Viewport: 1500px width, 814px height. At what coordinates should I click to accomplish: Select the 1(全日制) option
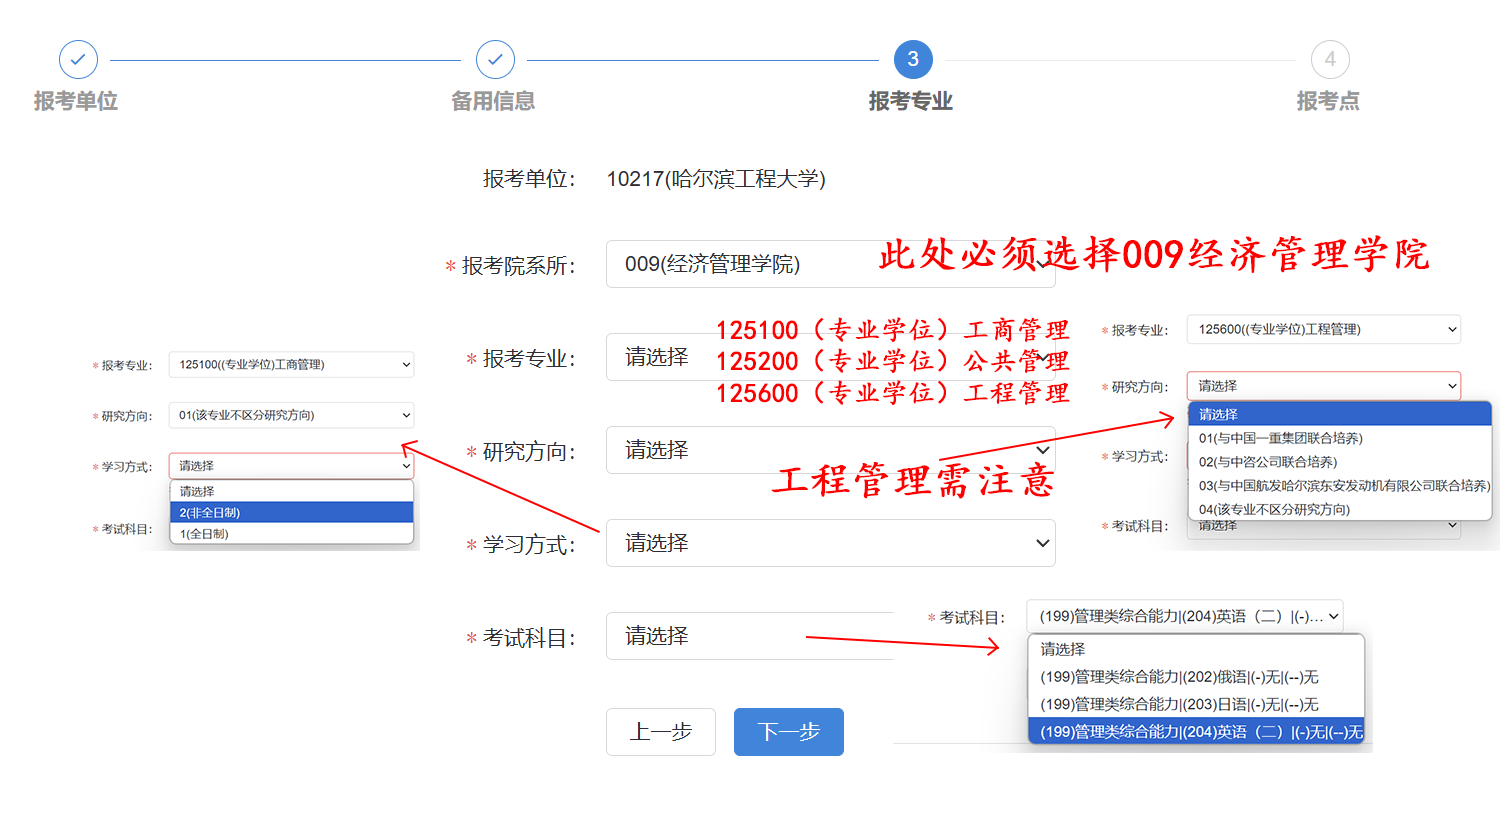pos(291,534)
